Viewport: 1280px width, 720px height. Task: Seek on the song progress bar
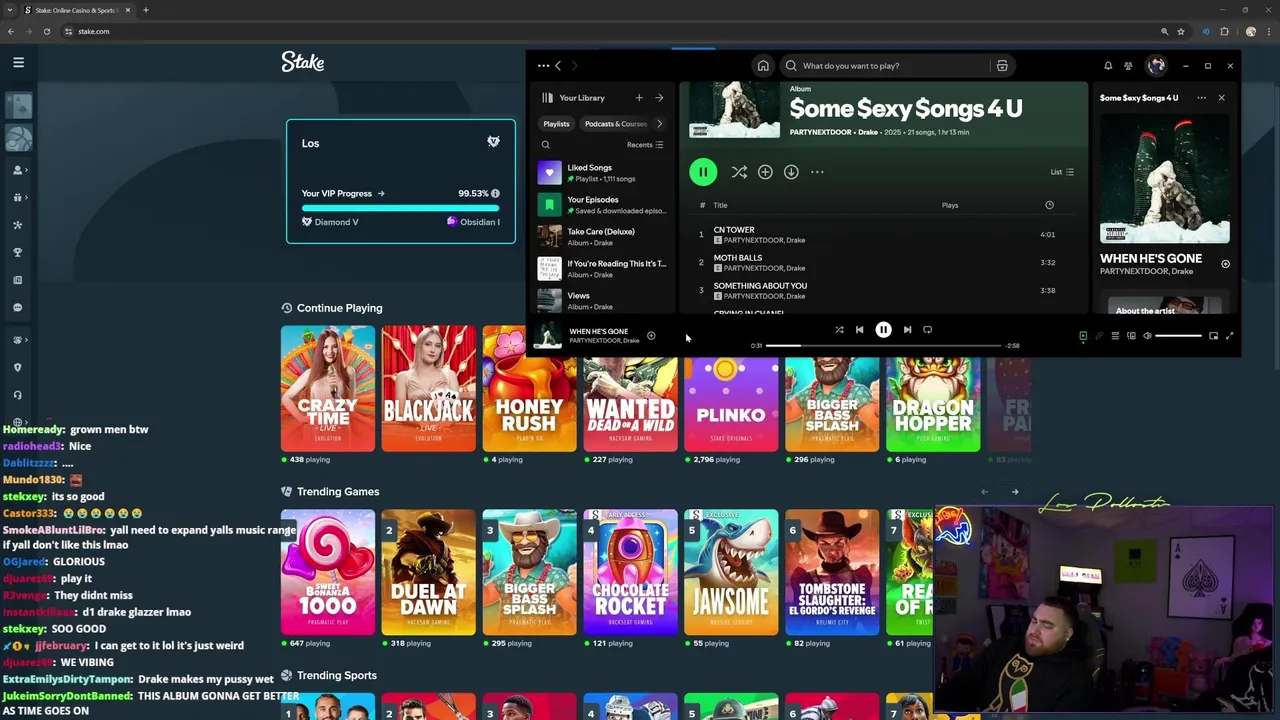point(884,346)
